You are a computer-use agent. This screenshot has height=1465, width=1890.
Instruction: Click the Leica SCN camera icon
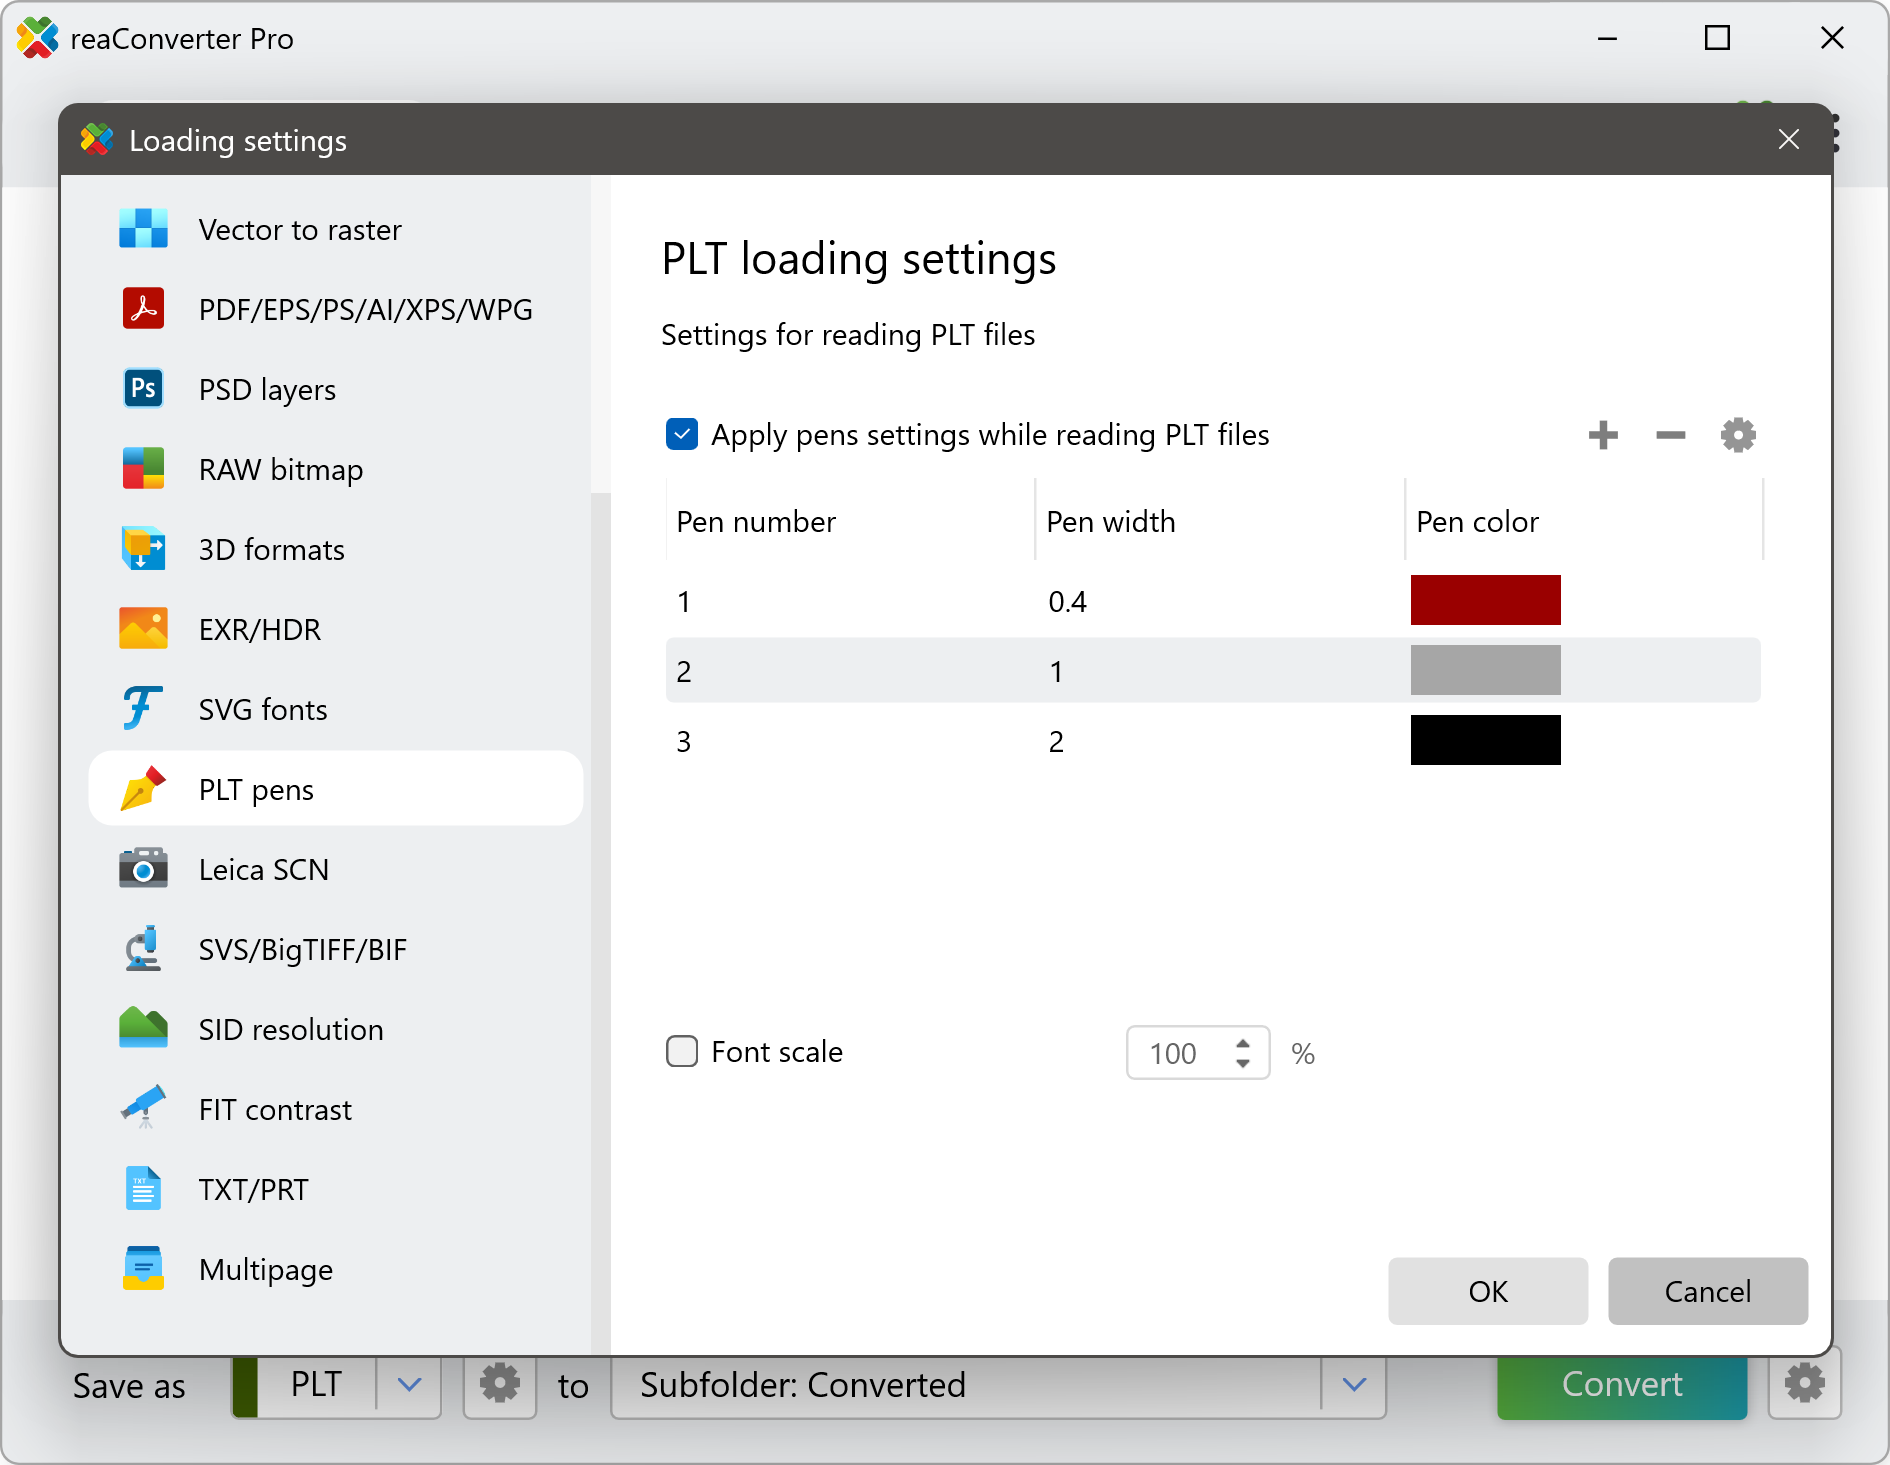click(143, 869)
